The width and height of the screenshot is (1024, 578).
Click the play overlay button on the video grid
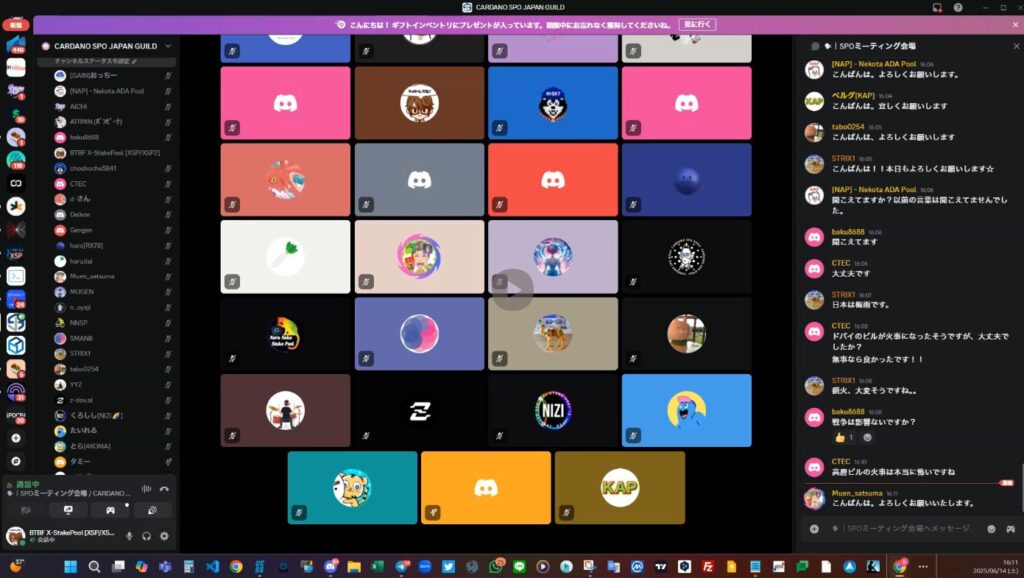513,290
